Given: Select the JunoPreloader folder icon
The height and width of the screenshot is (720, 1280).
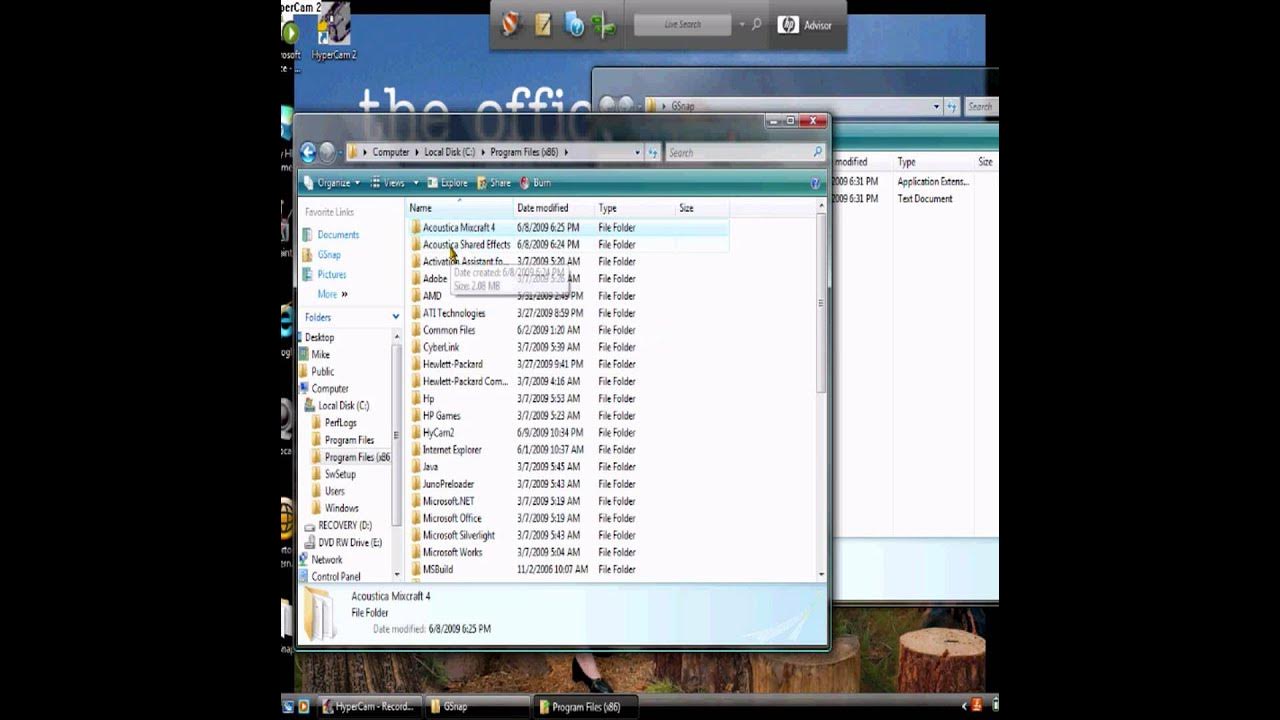Looking at the screenshot, I should [x=416, y=484].
